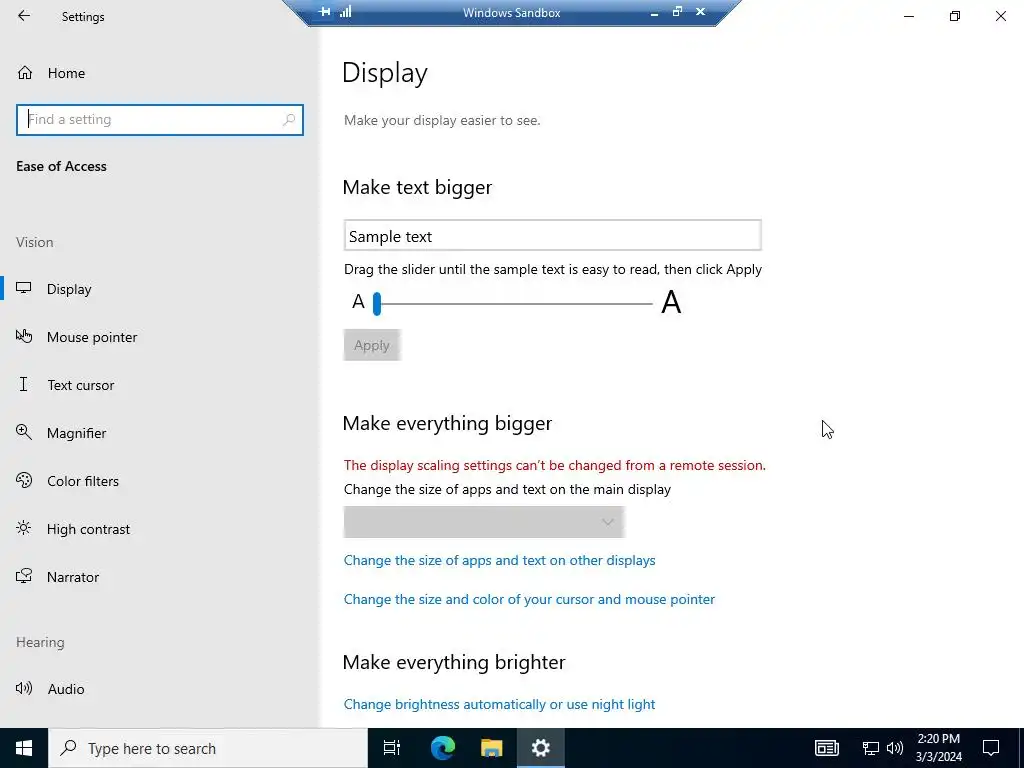Open File Explorer from the taskbar

tap(492, 748)
